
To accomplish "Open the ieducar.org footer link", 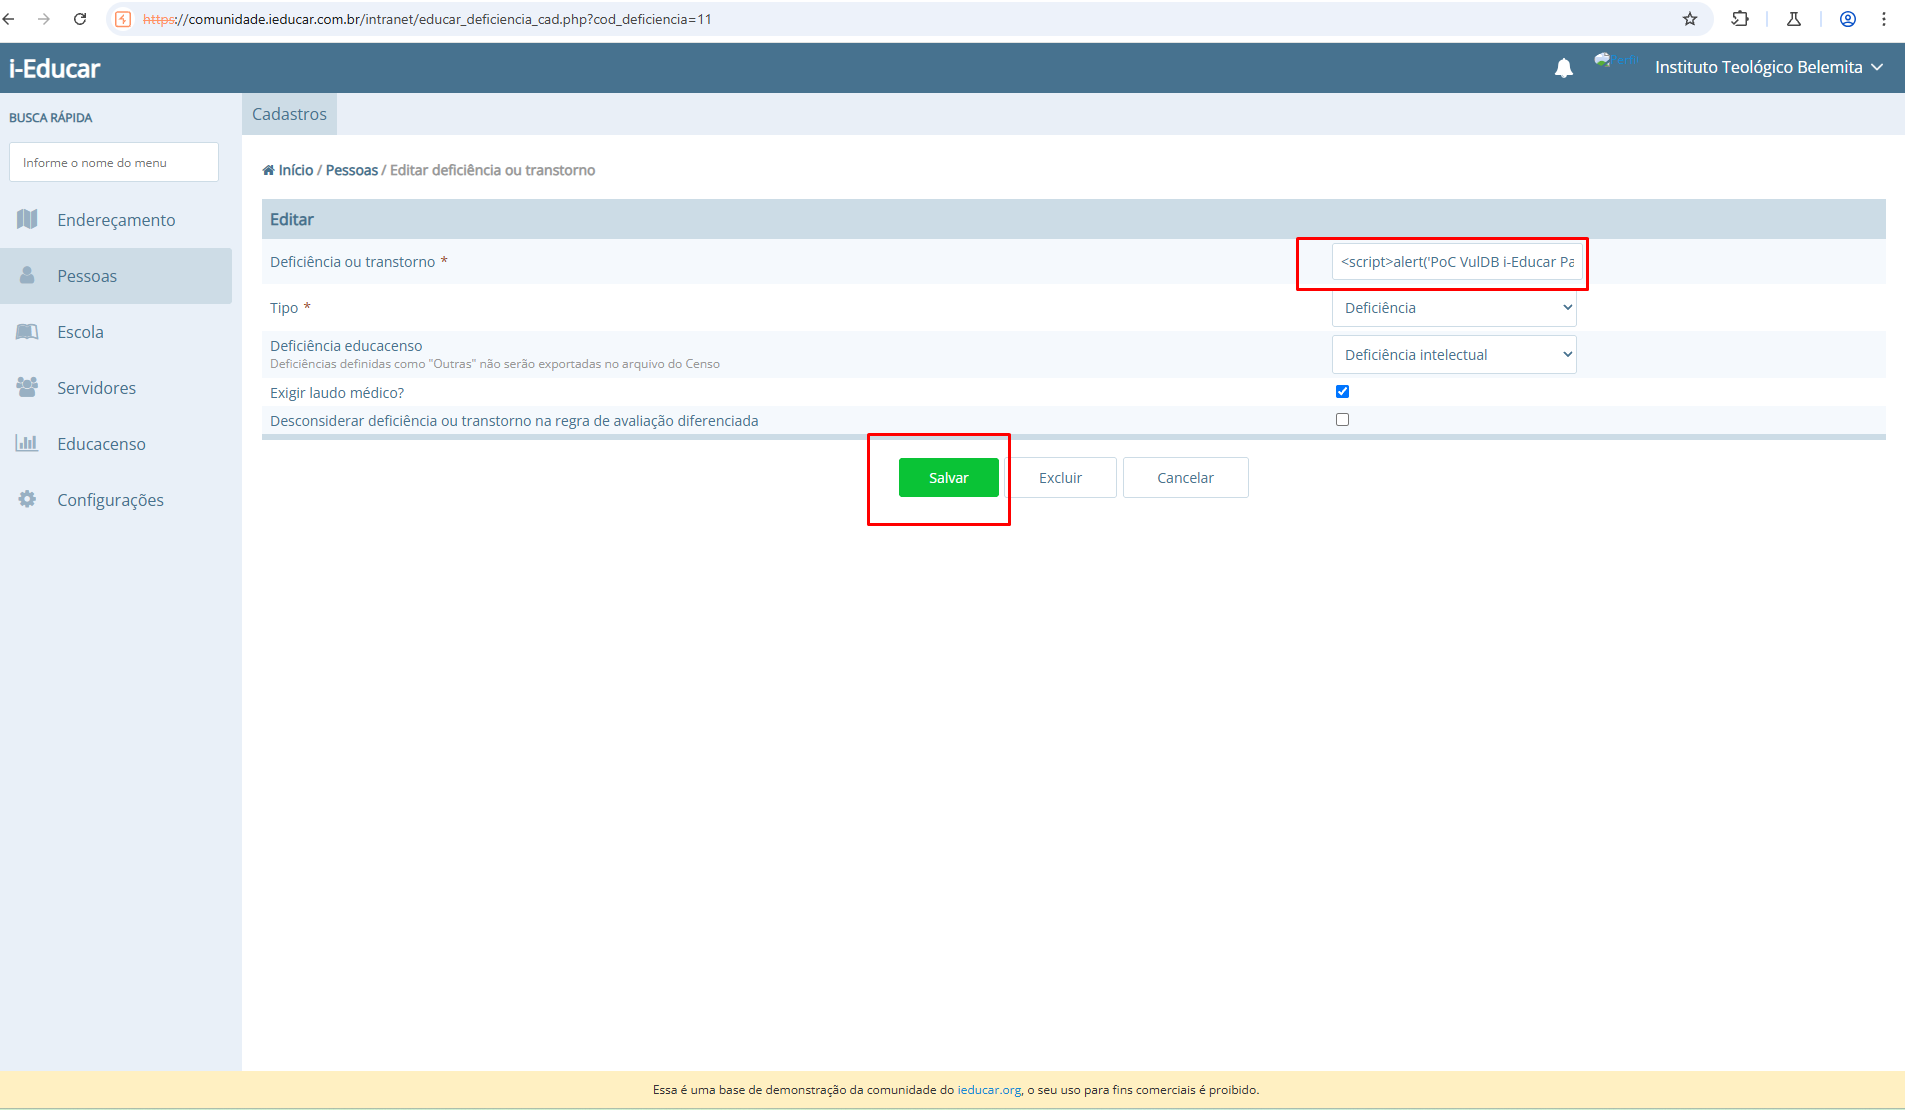I will click(x=989, y=1090).
